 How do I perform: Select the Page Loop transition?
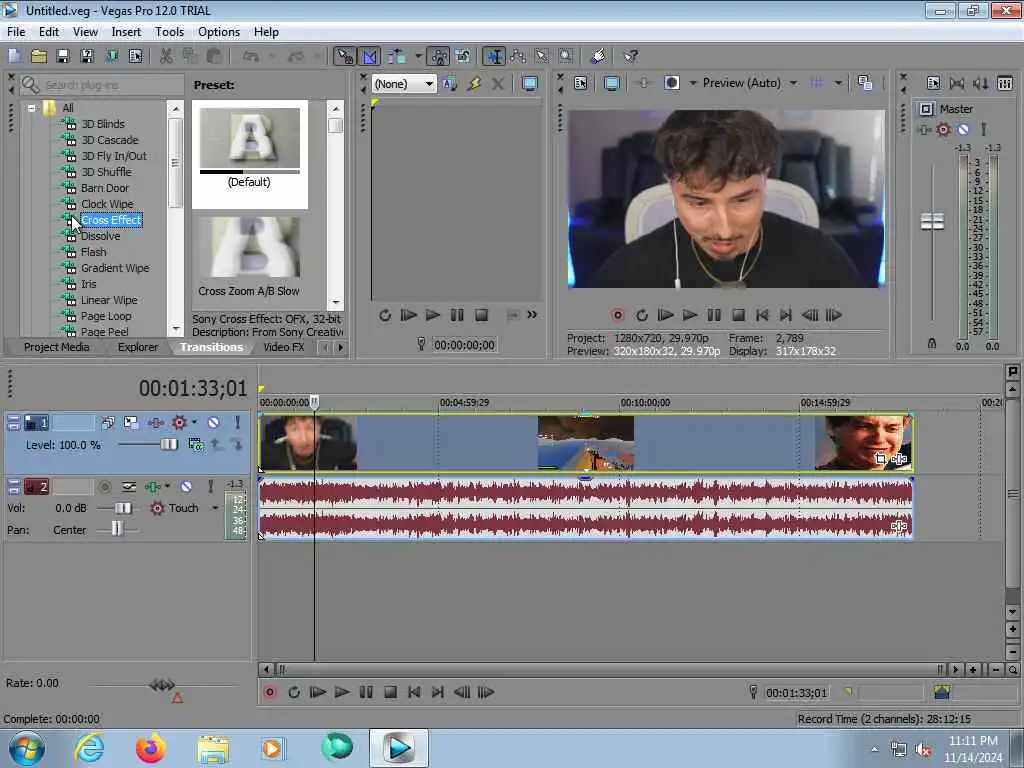[106, 316]
